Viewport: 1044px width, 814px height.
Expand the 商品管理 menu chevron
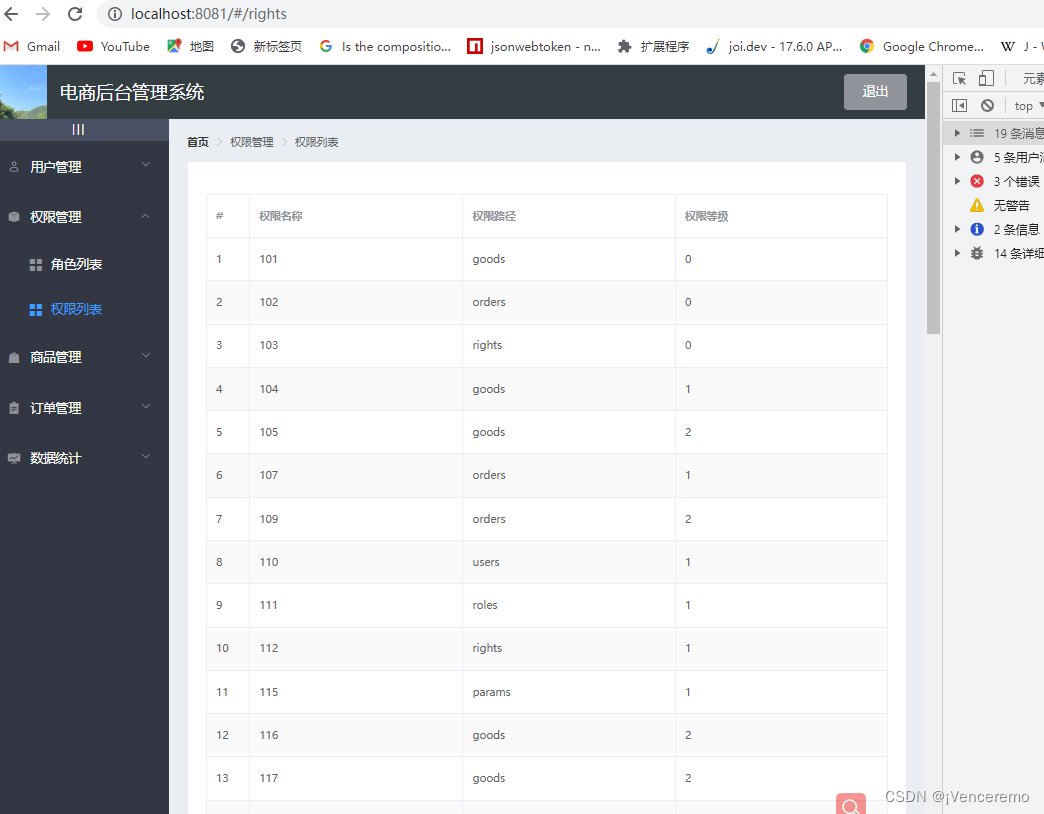point(145,357)
